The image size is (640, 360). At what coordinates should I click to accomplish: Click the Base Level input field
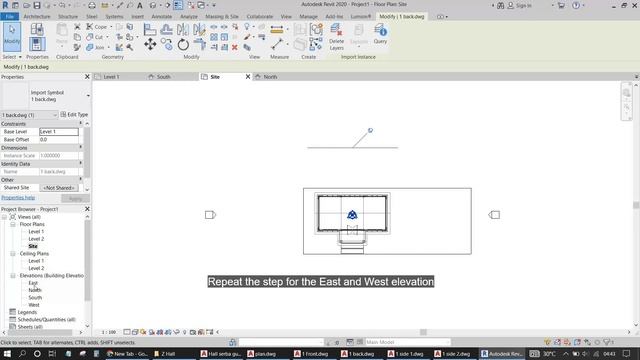59,131
